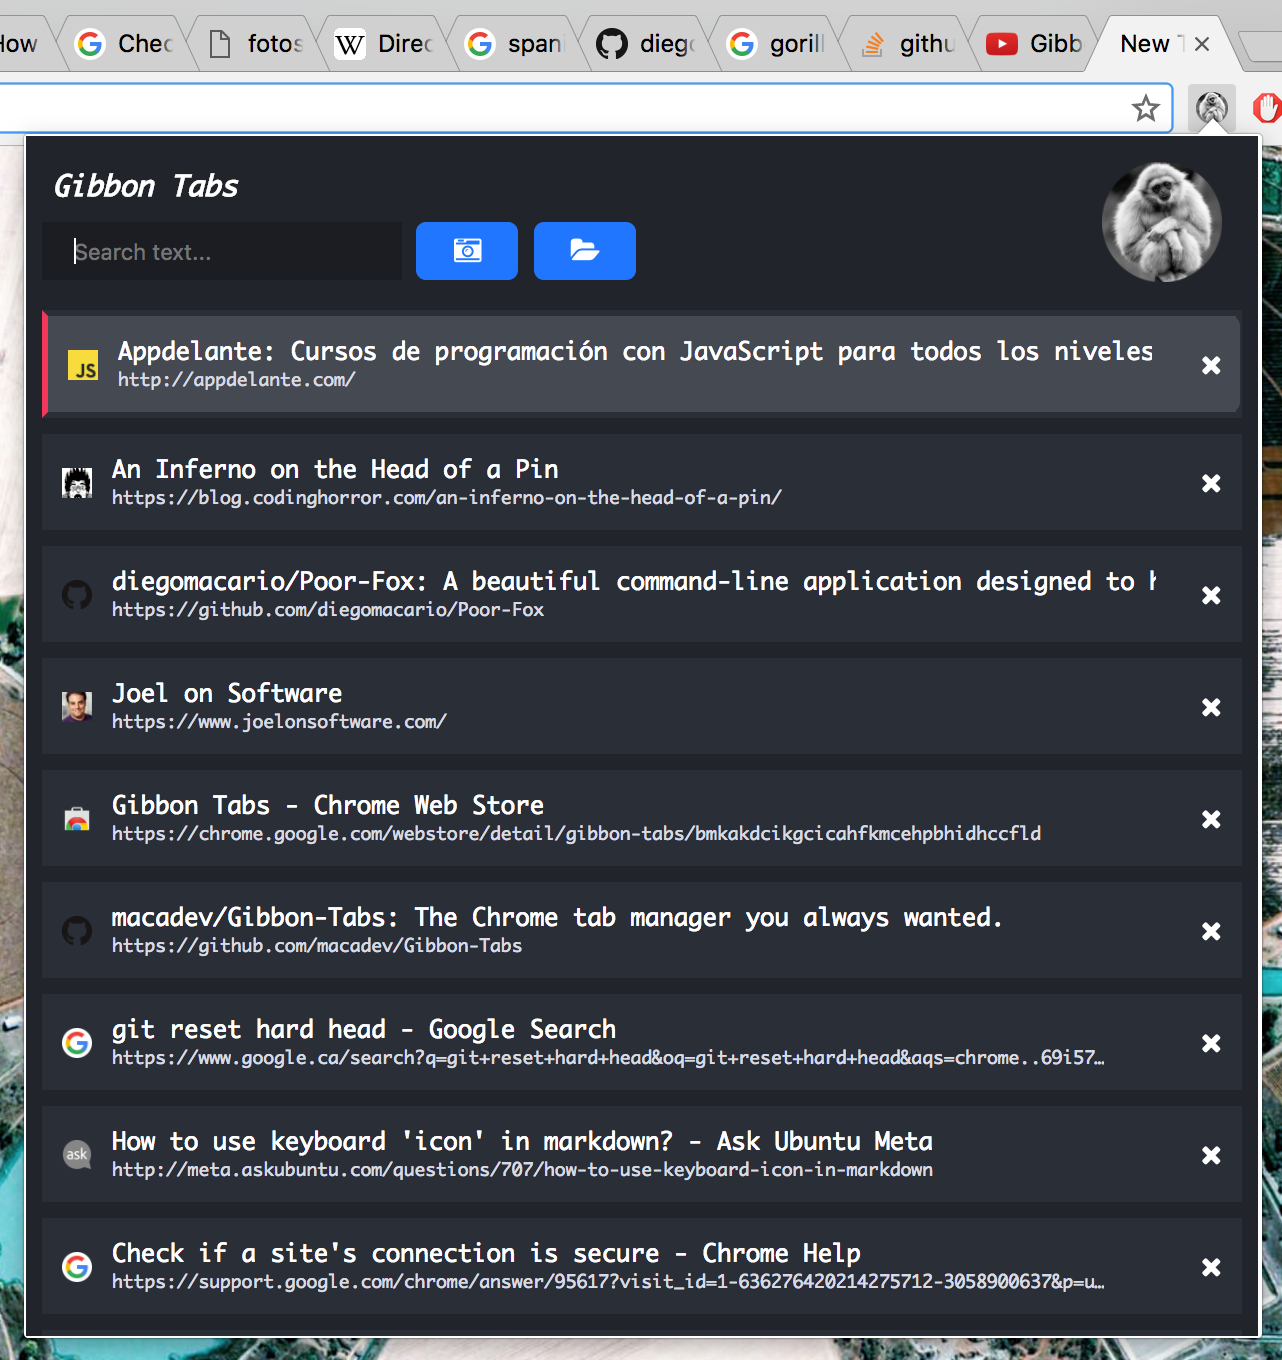Close the macadev/Gibbon-Tabs entry

(x=1211, y=931)
